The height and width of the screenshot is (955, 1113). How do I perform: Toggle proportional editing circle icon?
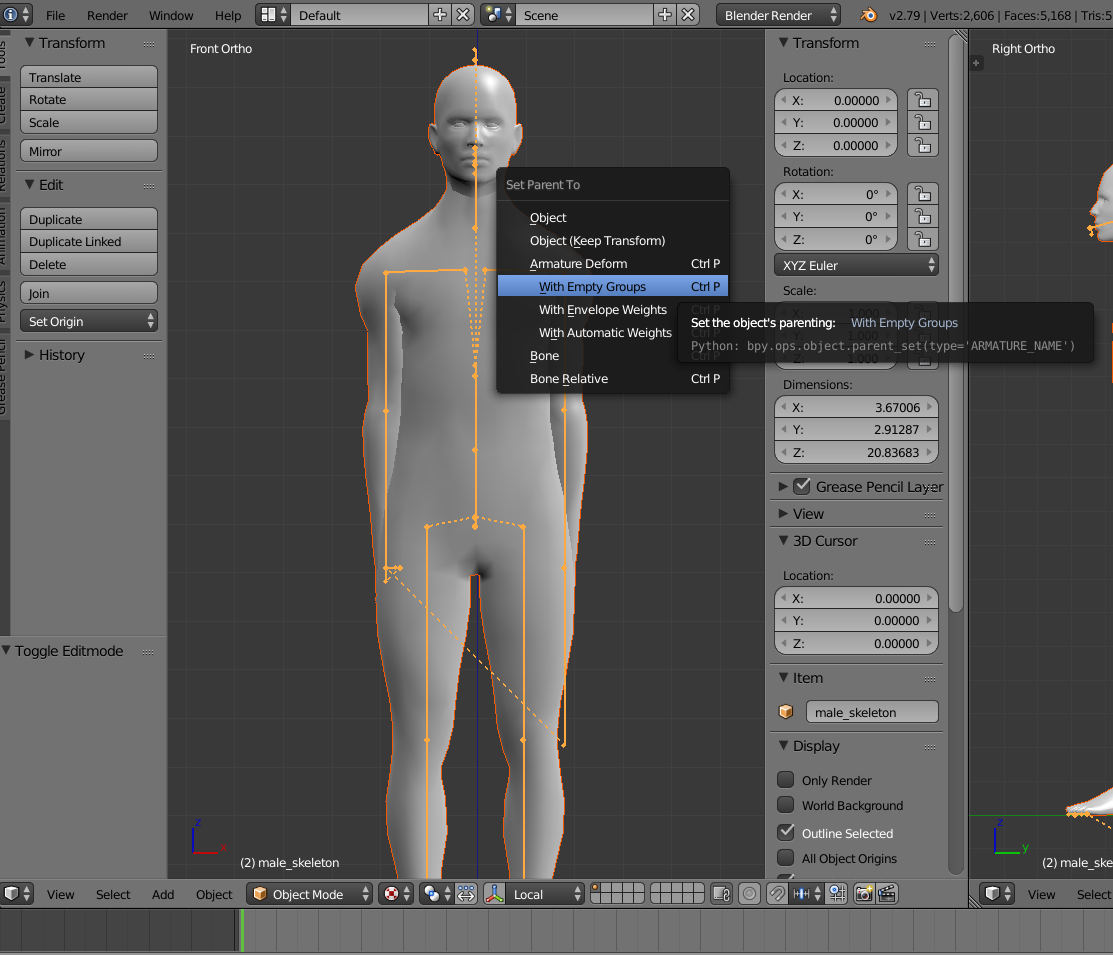(x=749, y=894)
